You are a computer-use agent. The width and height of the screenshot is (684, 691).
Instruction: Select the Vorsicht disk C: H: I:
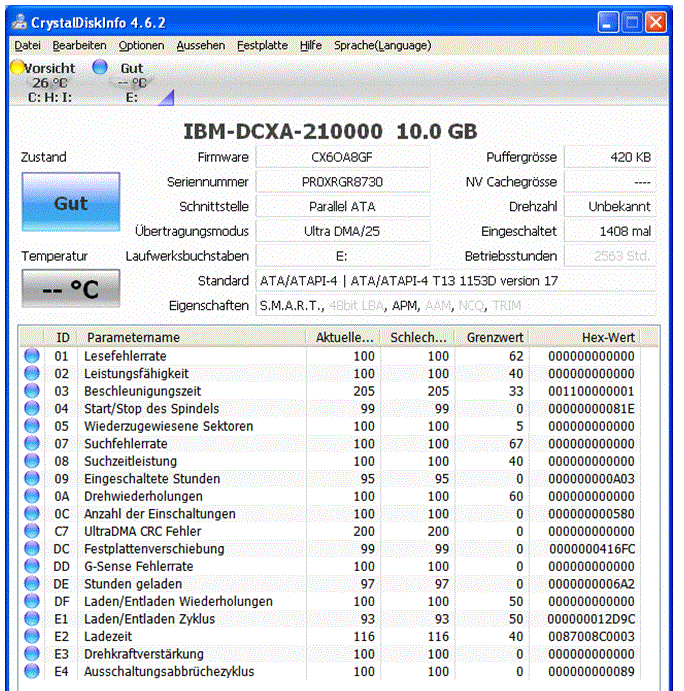pyautogui.click(x=49, y=82)
